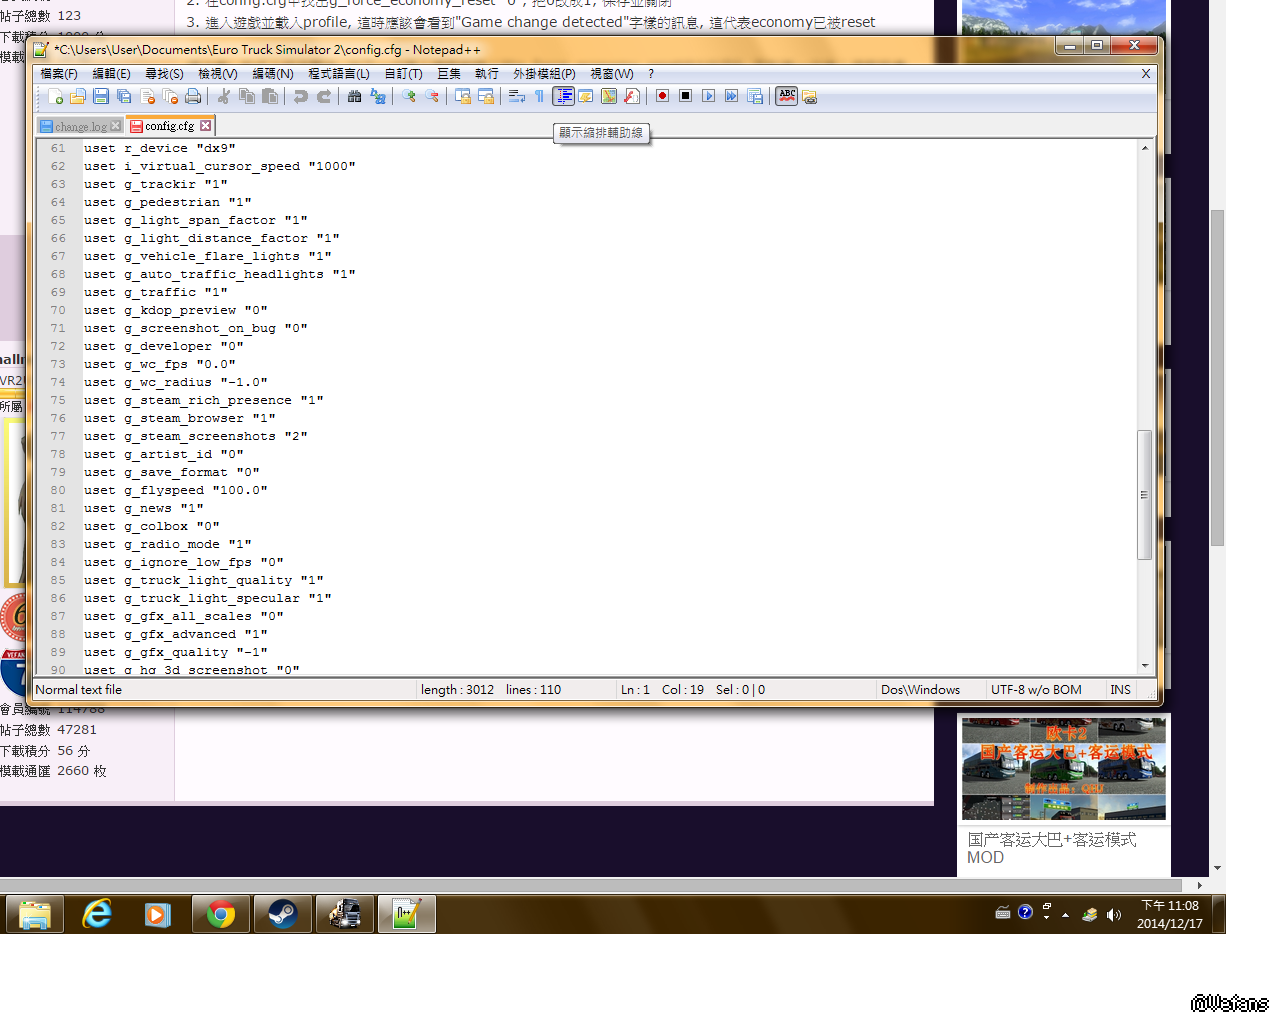
Task: Close the change.log tab
Action: click(116, 126)
